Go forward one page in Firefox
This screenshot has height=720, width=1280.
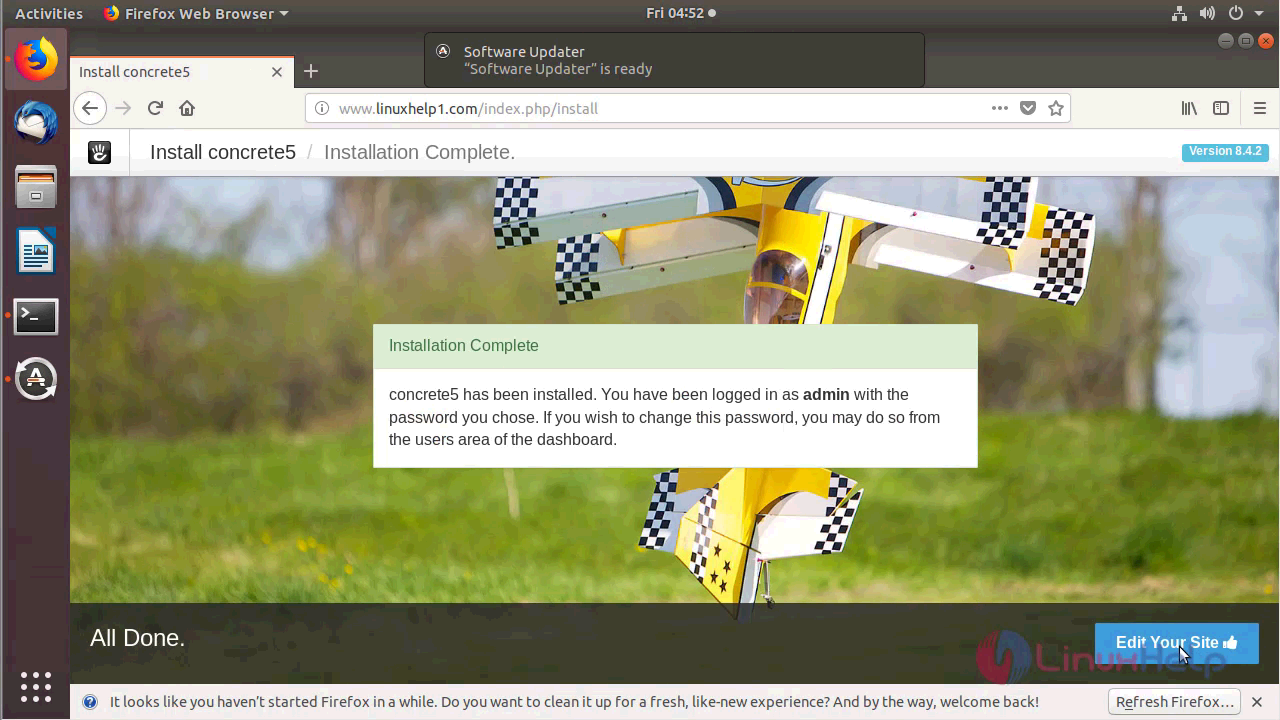pos(123,108)
